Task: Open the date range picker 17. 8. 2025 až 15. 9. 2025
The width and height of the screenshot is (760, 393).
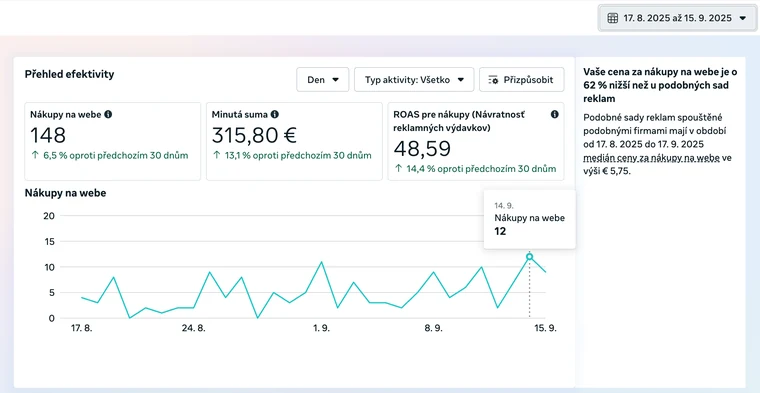Action: tap(677, 18)
